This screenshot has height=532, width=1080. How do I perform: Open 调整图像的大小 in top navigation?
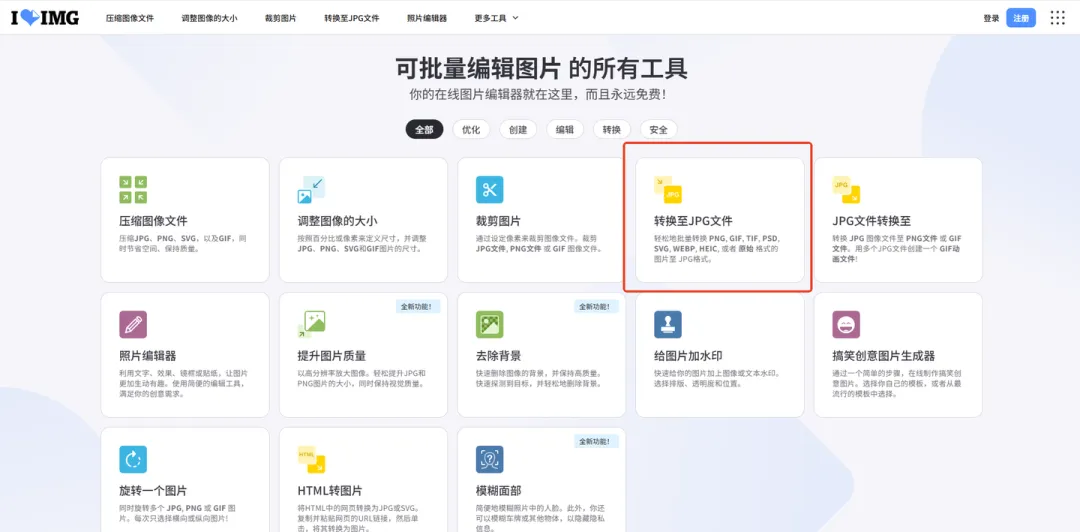(209, 18)
